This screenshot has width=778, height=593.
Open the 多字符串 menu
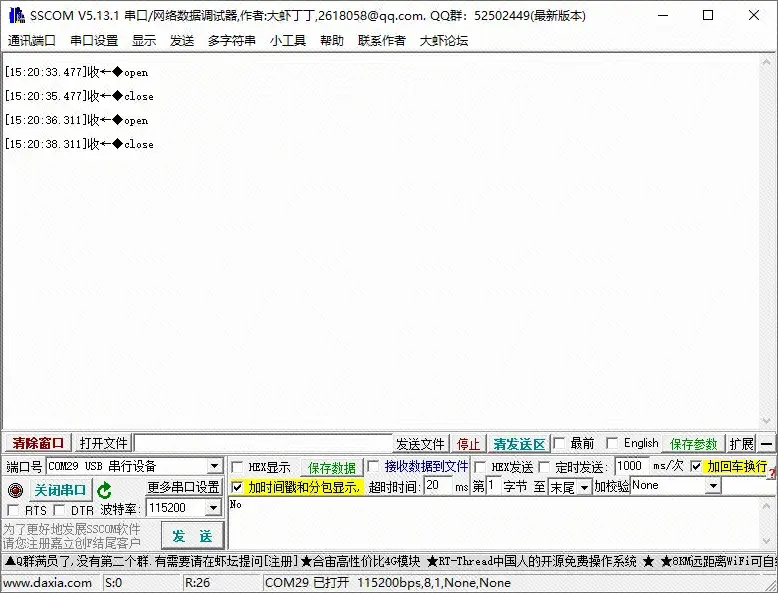click(232, 40)
